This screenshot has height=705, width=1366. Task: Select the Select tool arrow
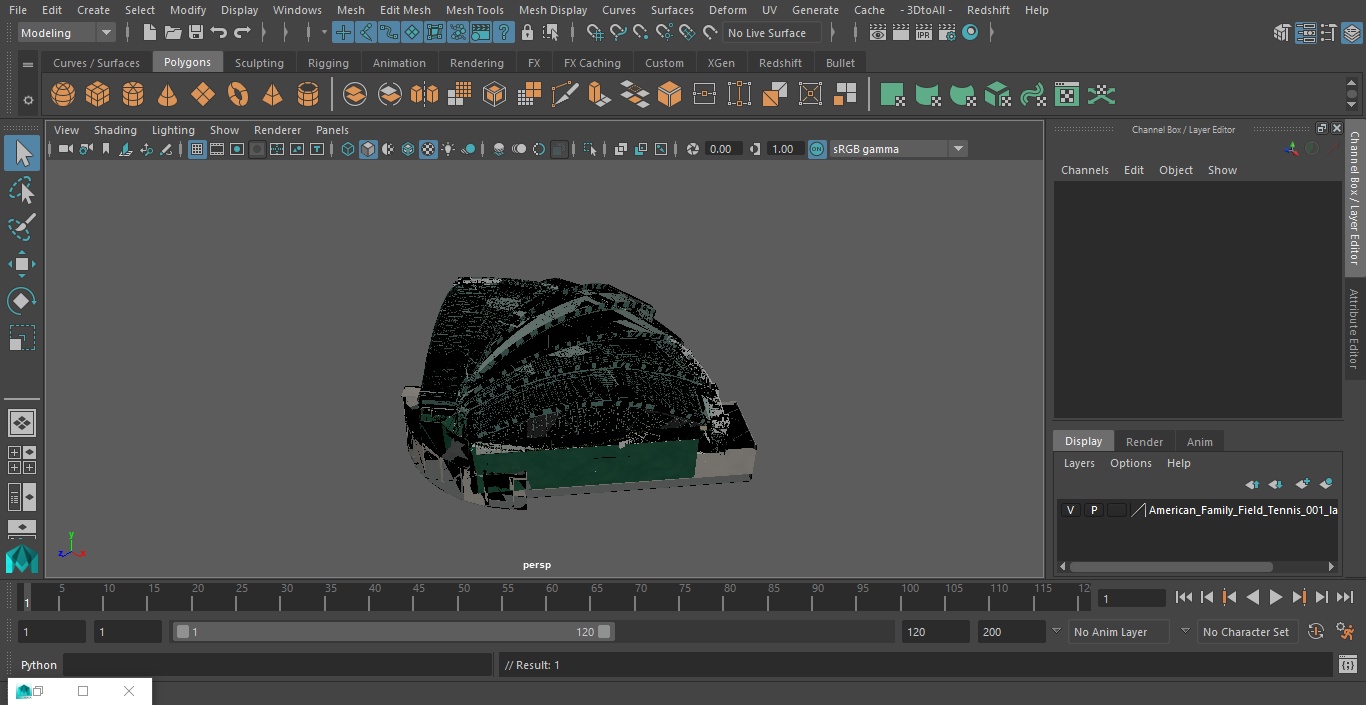[x=22, y=153]
